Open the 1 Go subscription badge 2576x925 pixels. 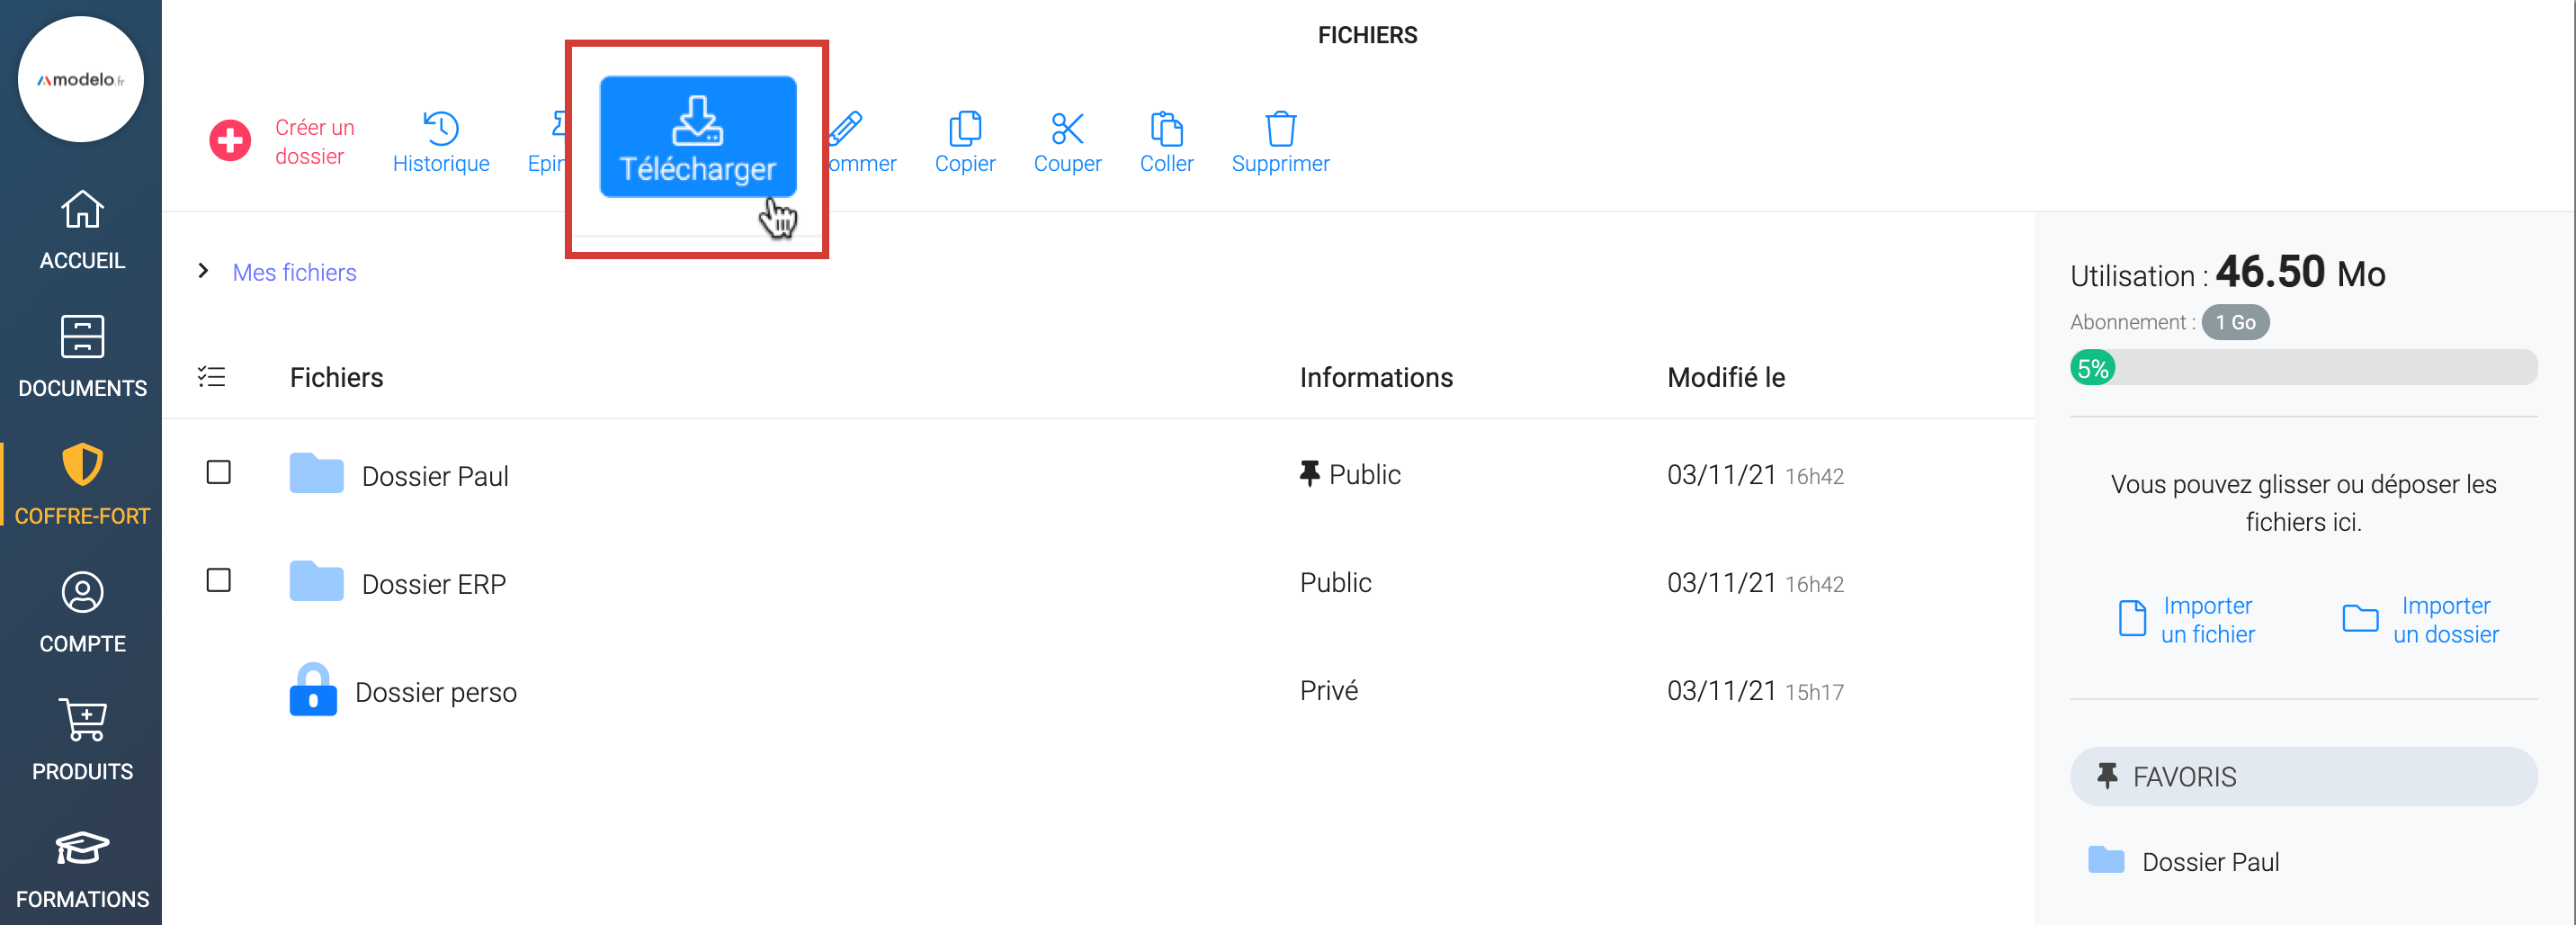coord(2234,322)
